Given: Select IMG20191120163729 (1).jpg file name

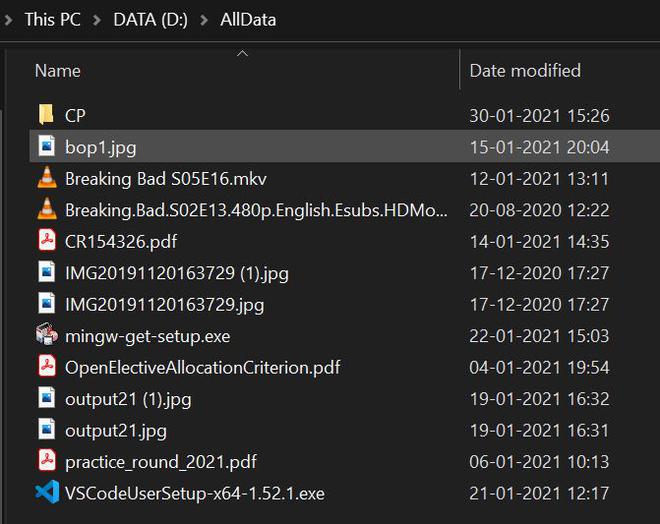Looking at the screenshot, I should (x=177, y=273).
